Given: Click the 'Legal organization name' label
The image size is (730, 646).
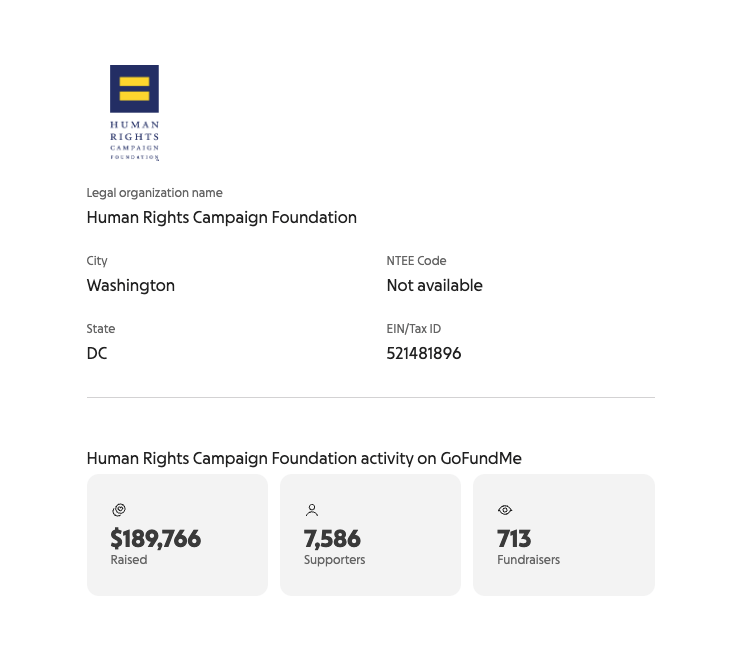Looking at the screenshot, I should pos(154,193).
